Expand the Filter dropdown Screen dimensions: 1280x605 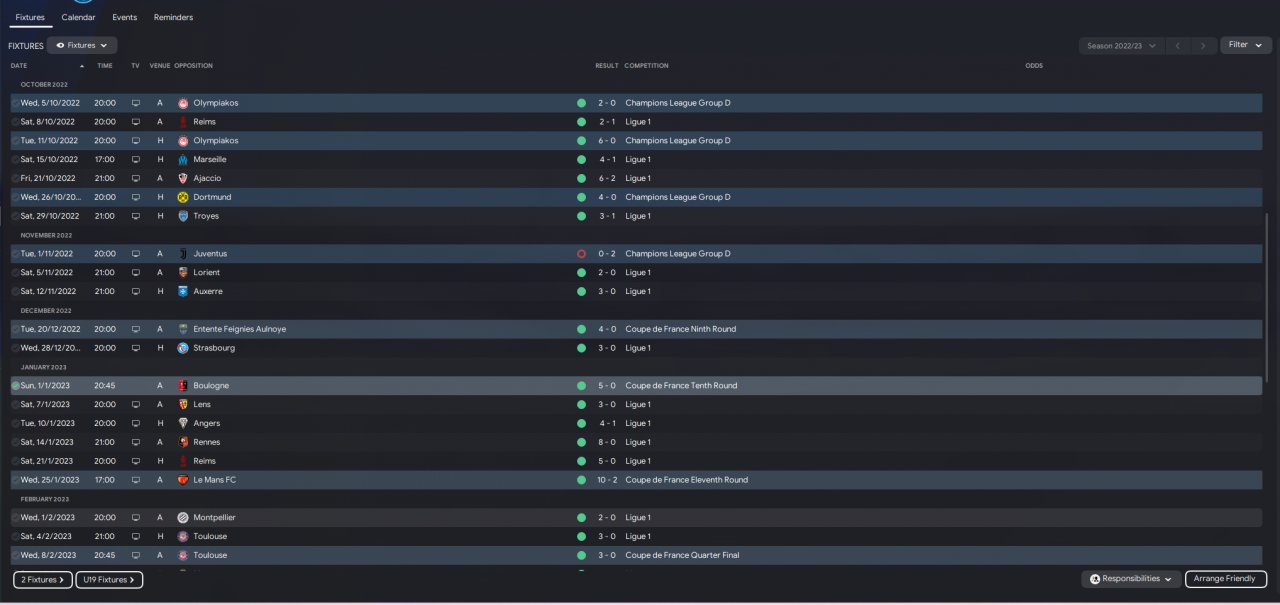click(1245, 45)
